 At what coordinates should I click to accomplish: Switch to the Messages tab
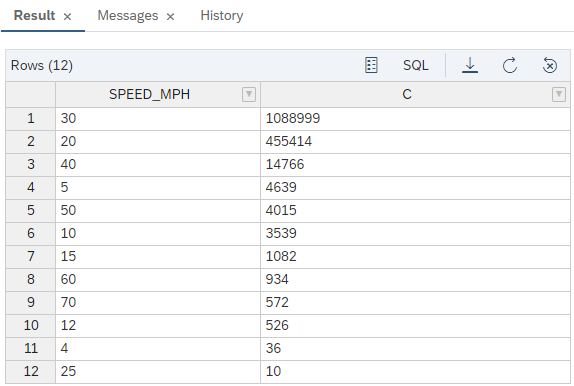128,15
